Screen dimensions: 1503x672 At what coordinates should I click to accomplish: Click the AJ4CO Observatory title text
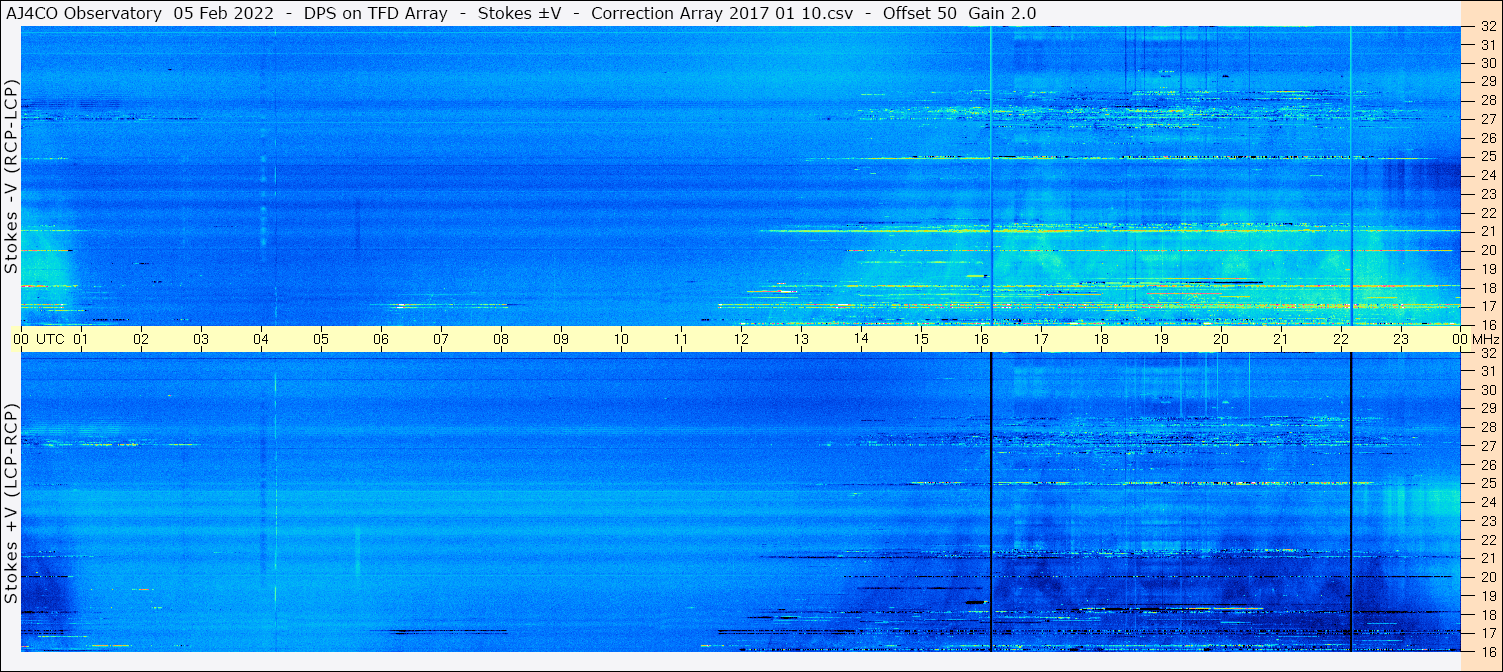pyautogui.click(x=84, y=13)
